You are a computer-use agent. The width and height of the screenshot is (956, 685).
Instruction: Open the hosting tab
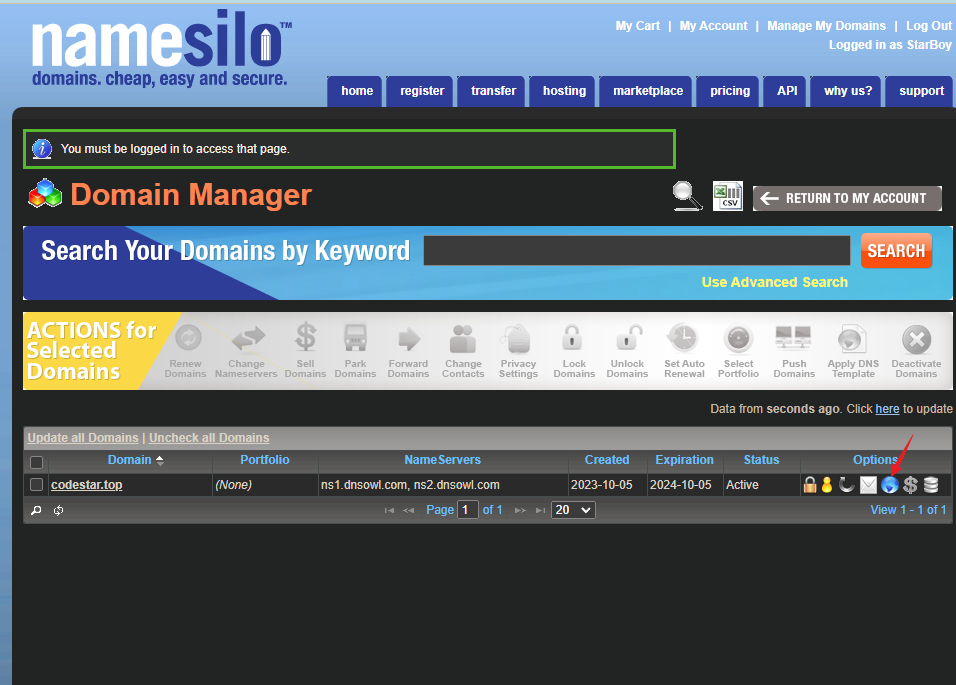564,91
